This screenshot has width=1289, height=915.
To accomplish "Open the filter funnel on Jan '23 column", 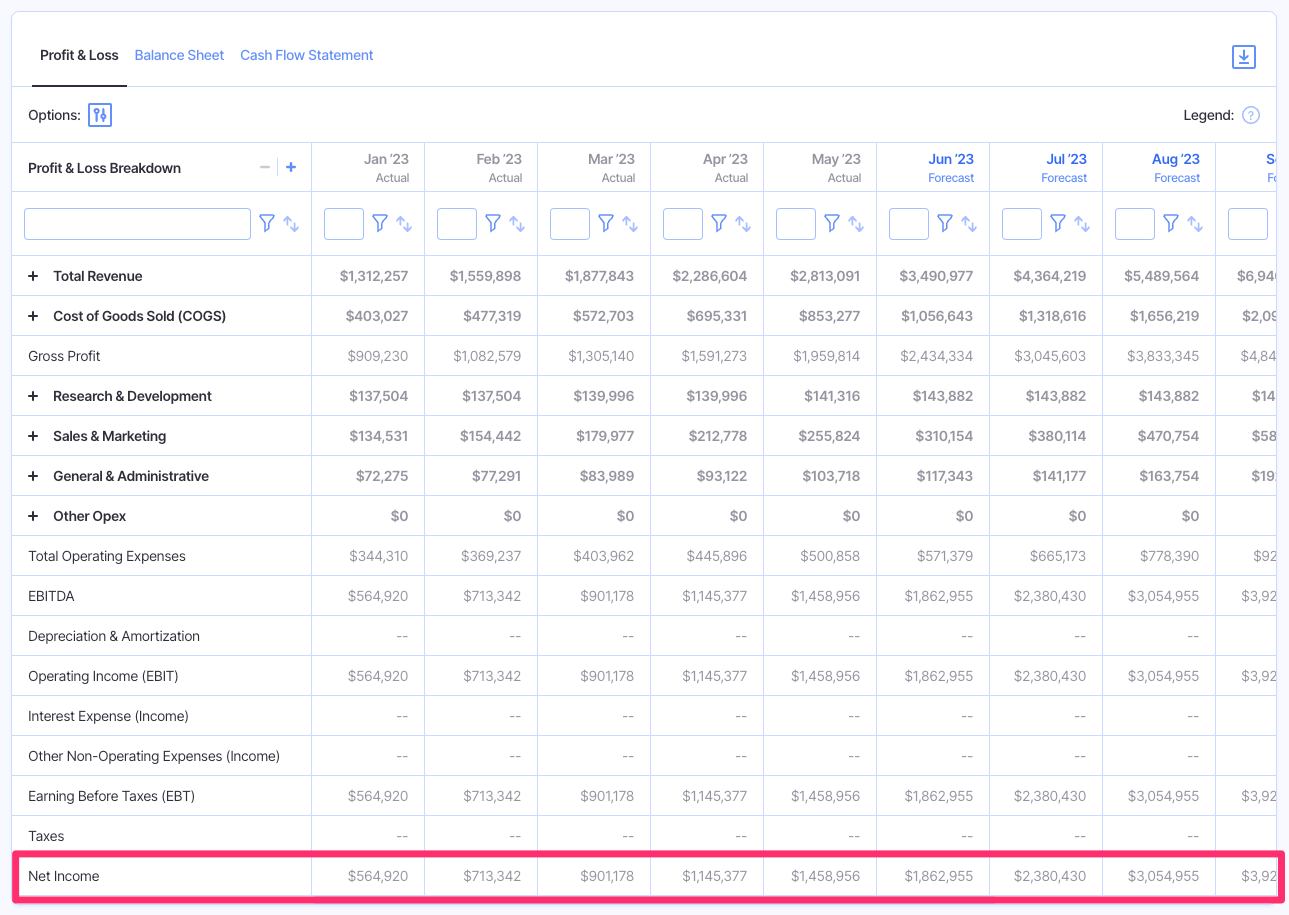I will click(x=381, y=223).
